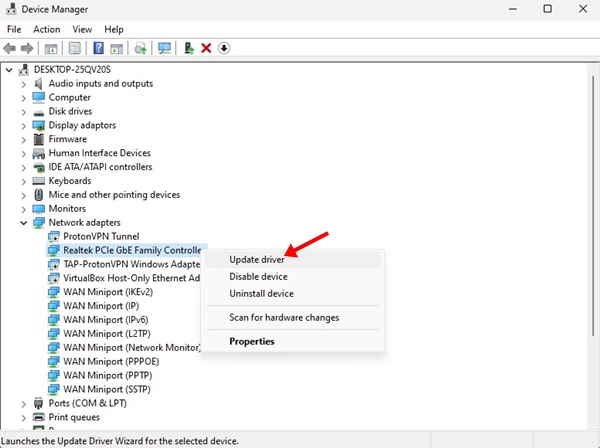The image size is (600, 448).
Task: Select WAN Miniport (IKEv2)
Action: pos(108,292)
